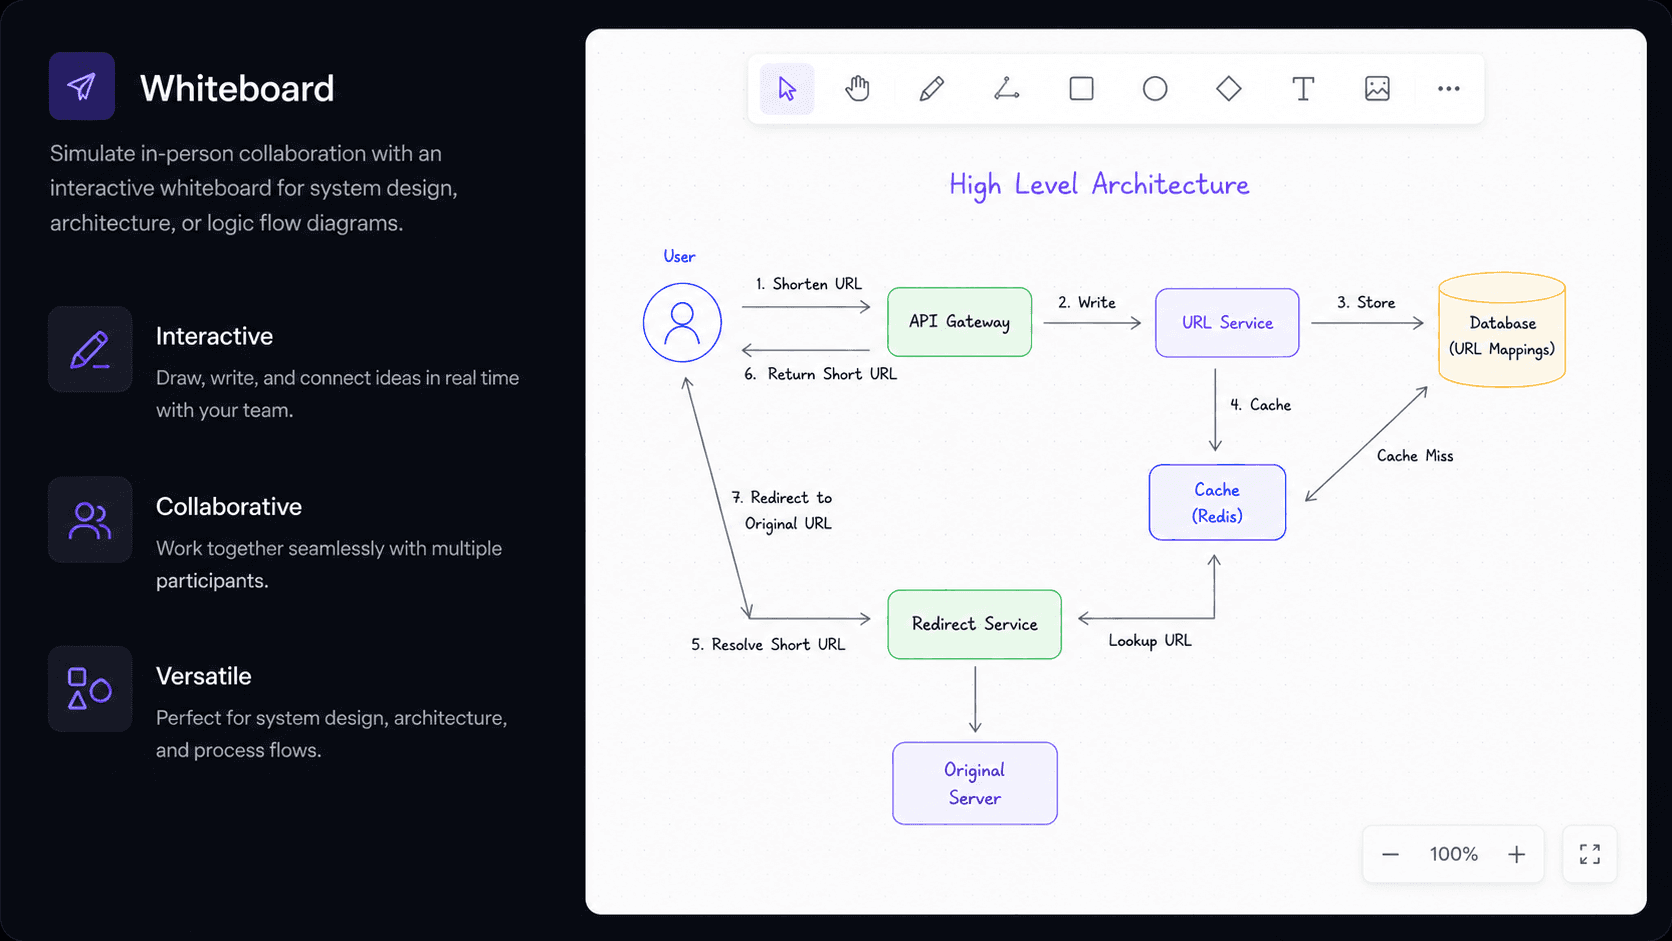Click the 100% zoom level
Viewport: 1672px width, 941px height.
point(1454,854)
